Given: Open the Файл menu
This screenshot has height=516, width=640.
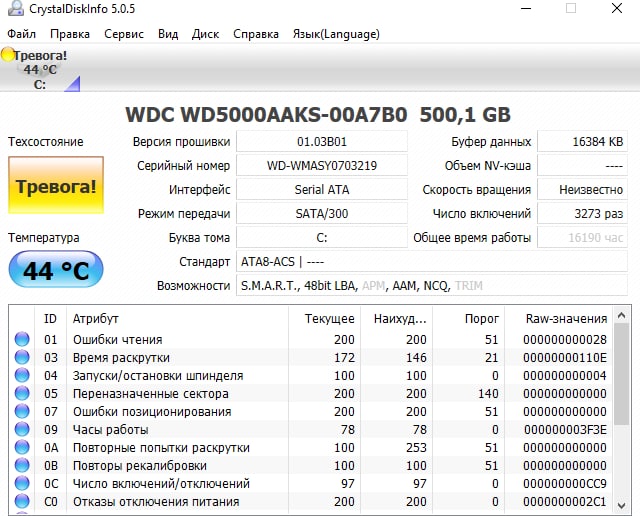Looking at the screenshot, I should coord(22,34).
